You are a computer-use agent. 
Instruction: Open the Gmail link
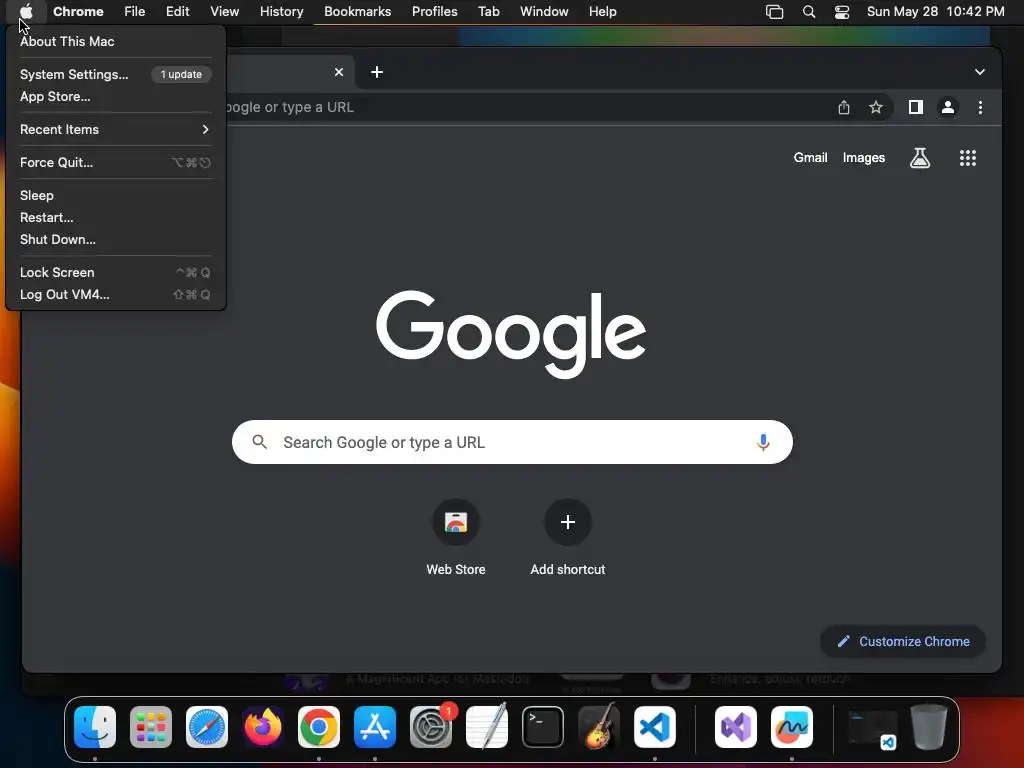pos(810,157)
